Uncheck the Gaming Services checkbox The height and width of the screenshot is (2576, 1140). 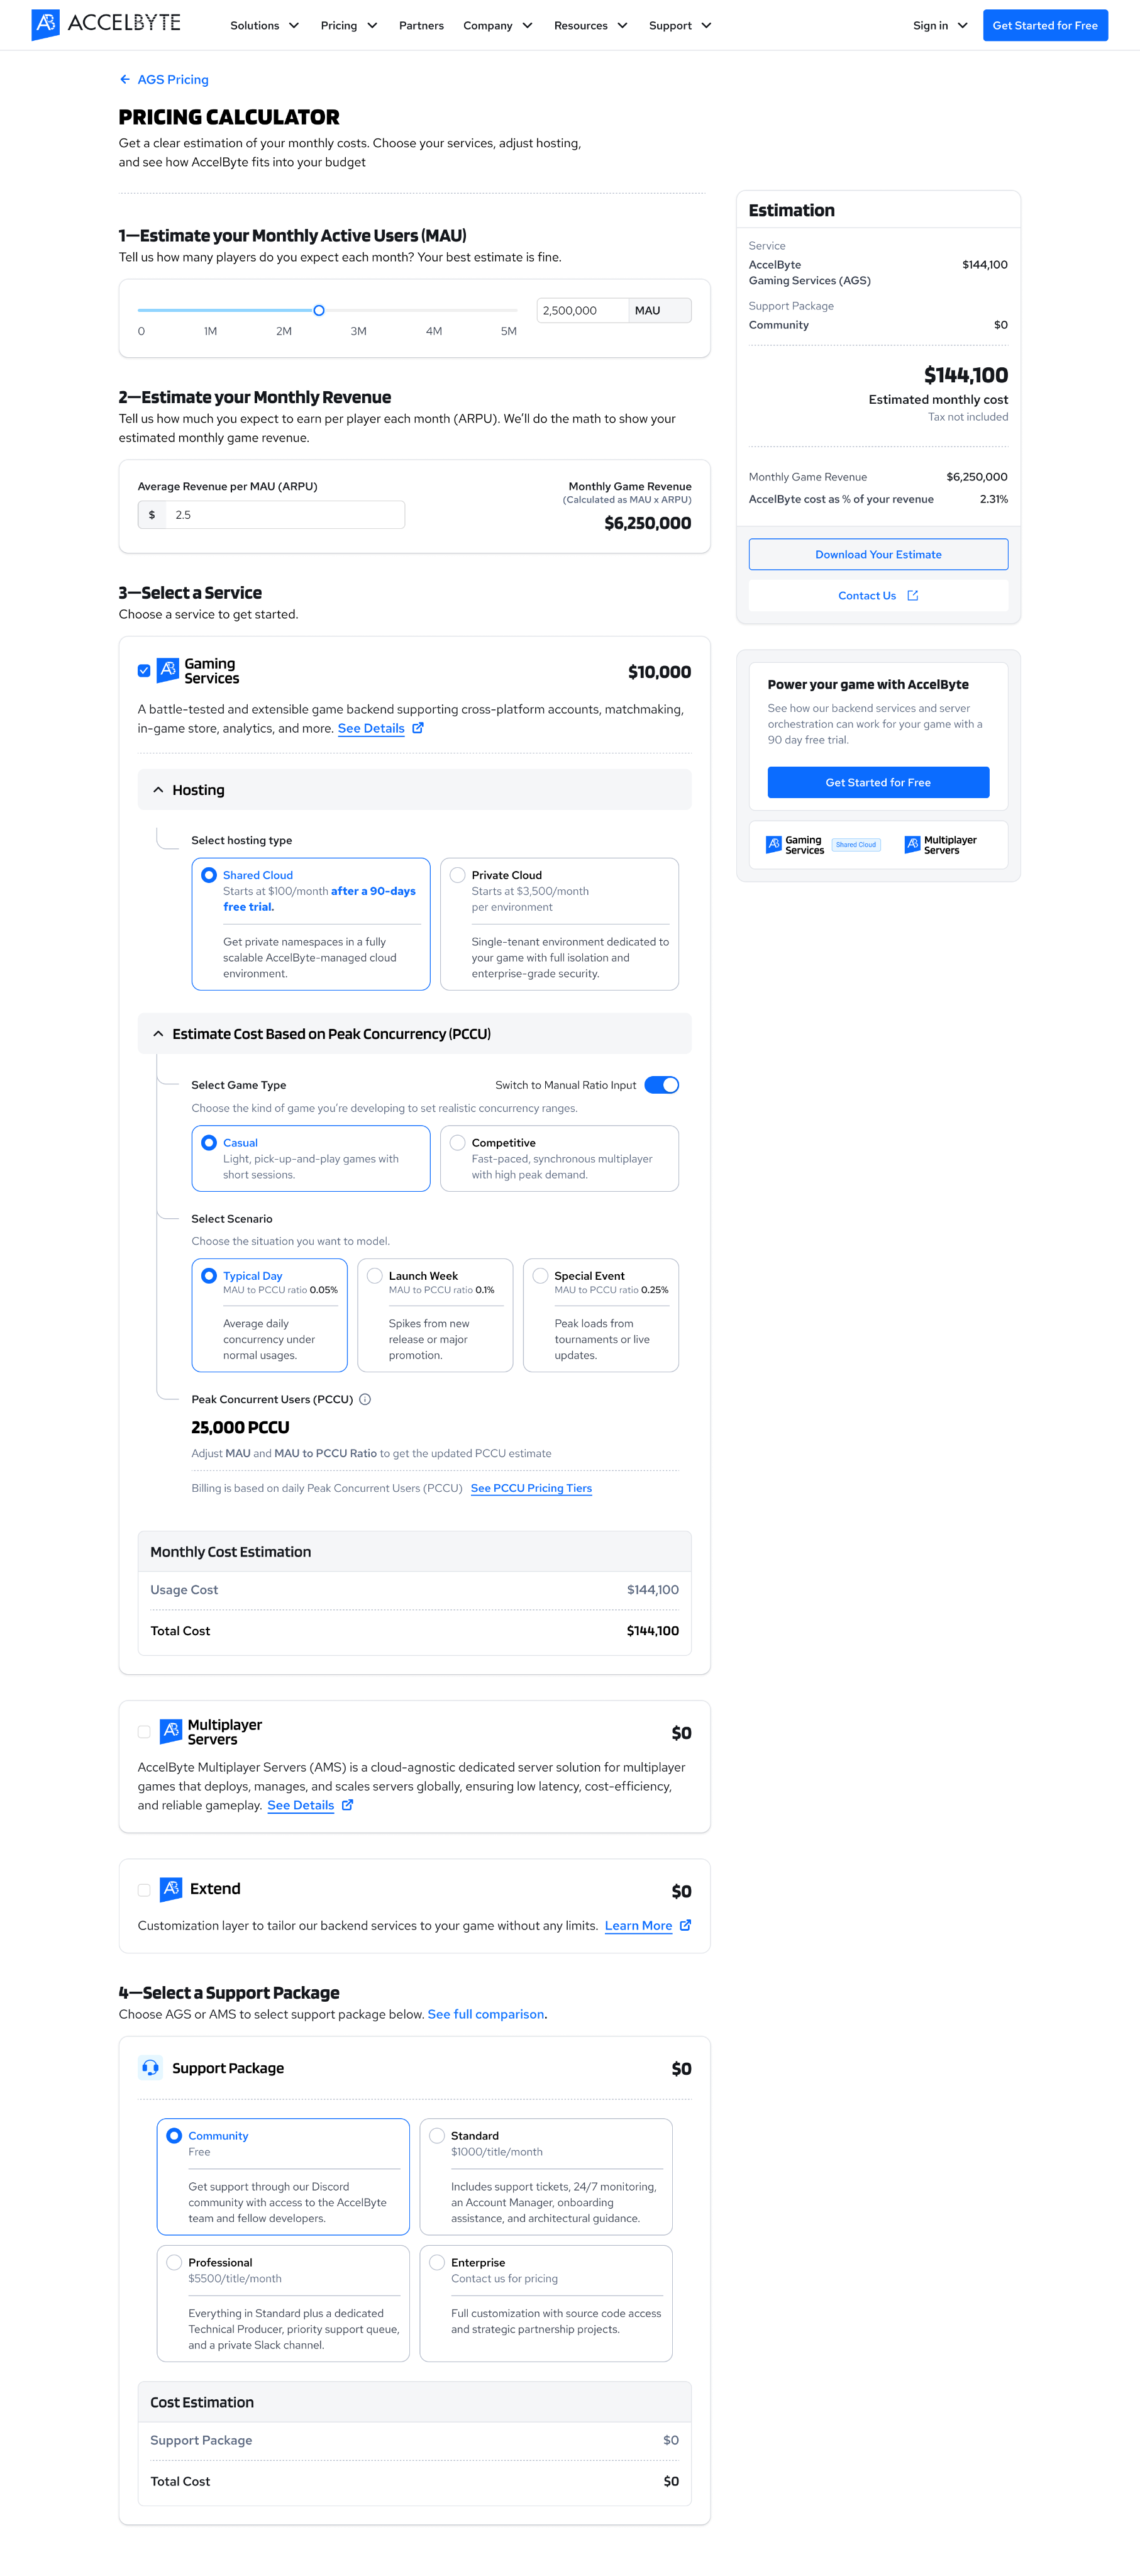[x=144, y=671]
